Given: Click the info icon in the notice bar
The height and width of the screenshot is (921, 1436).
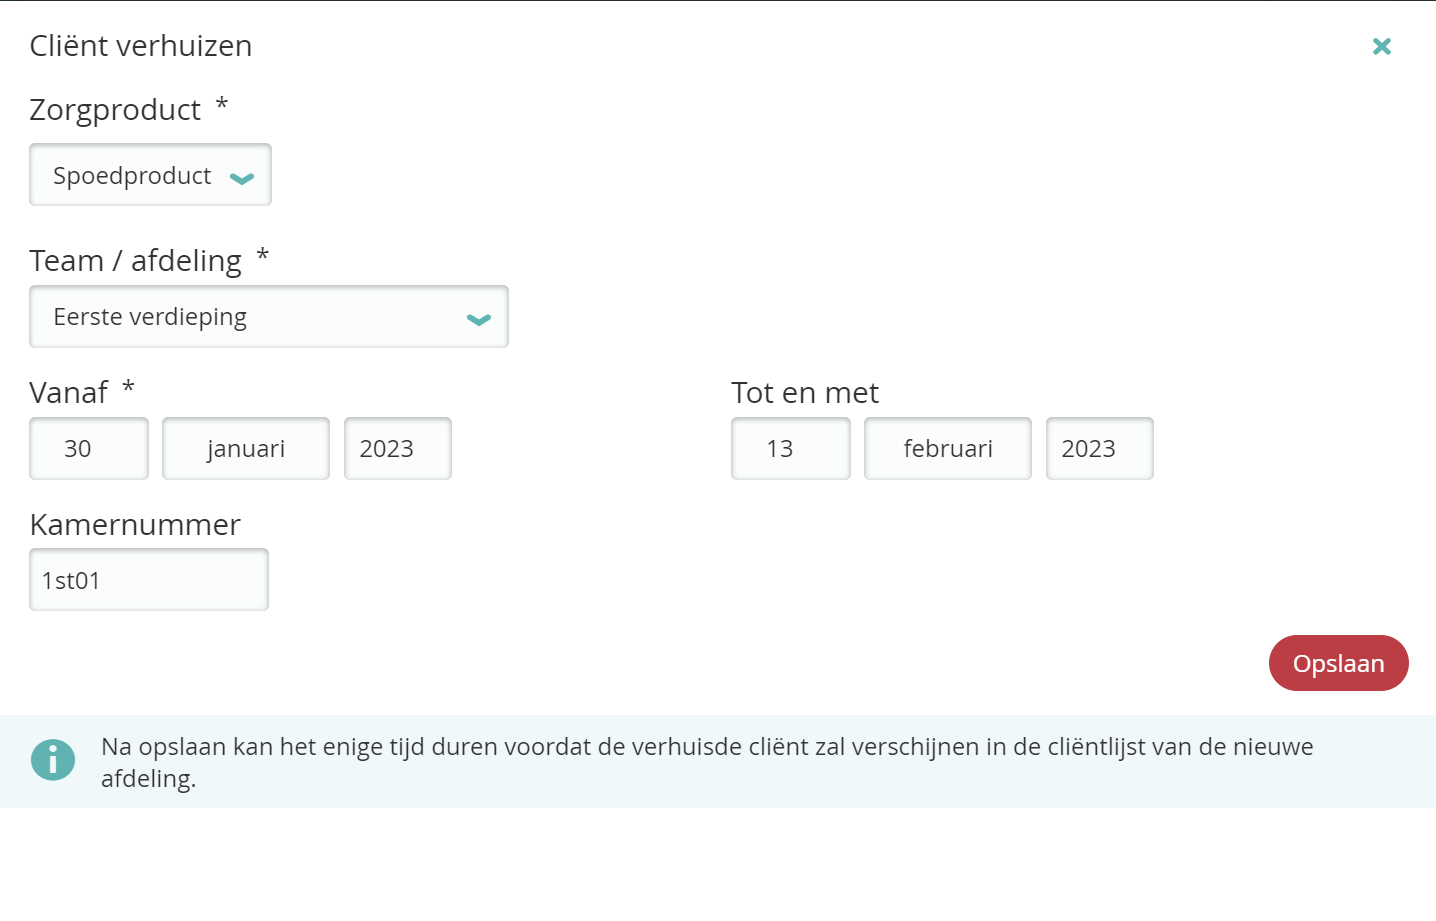Looking at the screenshot, I should pos(53,760).
